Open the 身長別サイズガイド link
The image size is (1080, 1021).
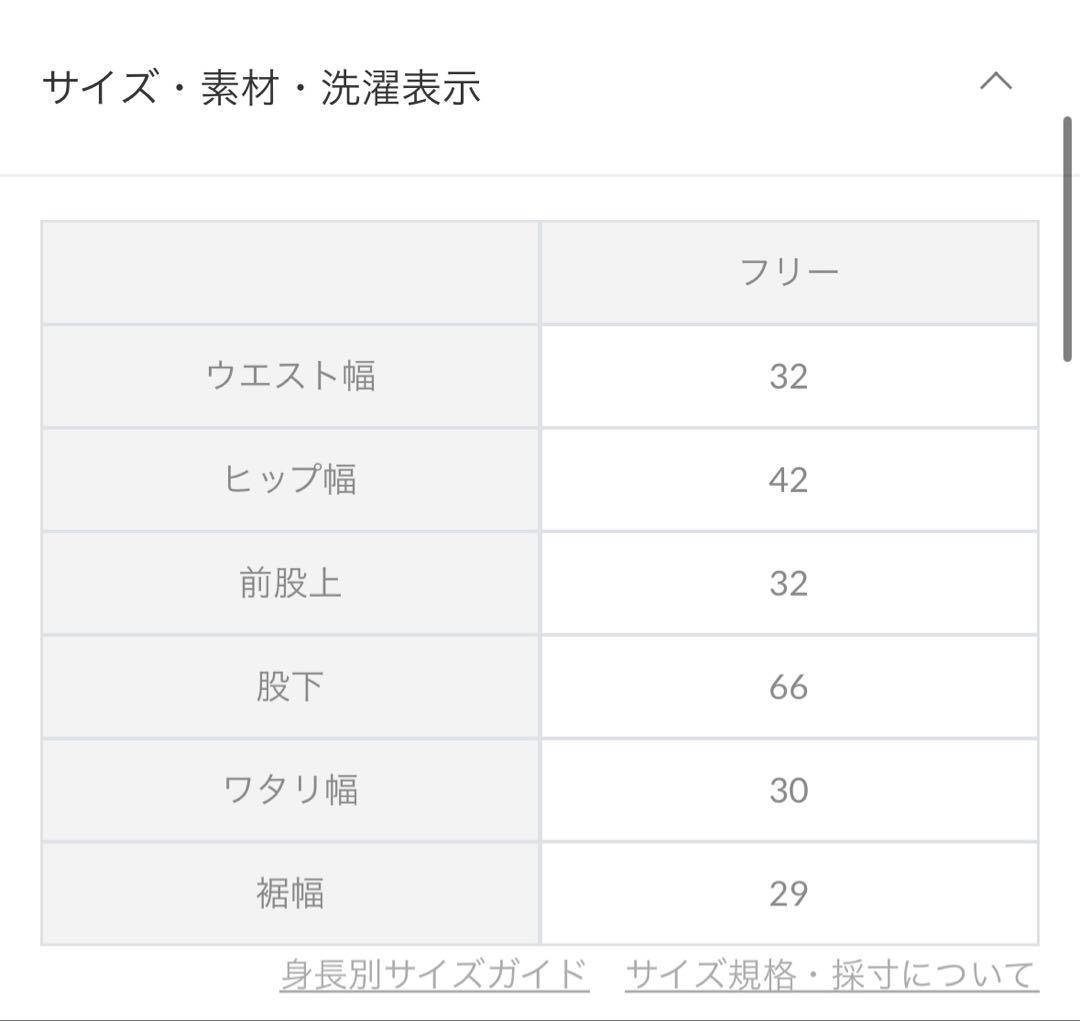coord(434,974)
